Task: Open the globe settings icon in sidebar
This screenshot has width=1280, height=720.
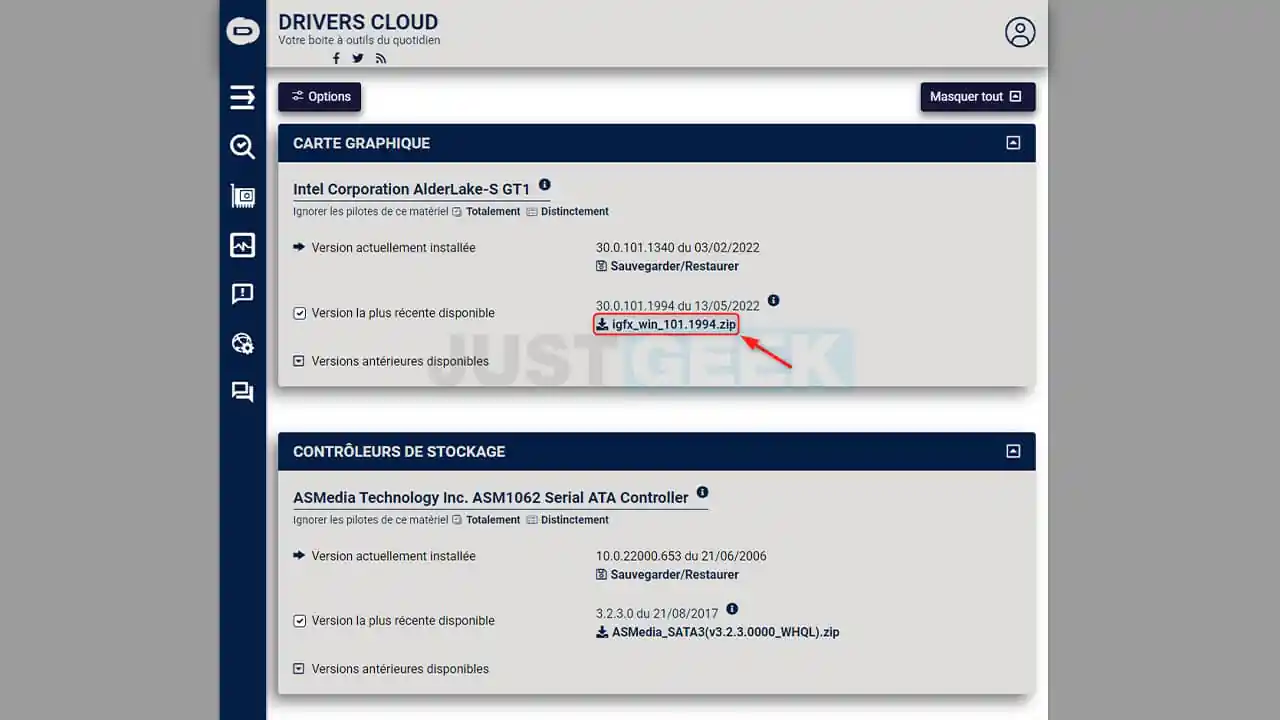Action: tap(242, 343)
